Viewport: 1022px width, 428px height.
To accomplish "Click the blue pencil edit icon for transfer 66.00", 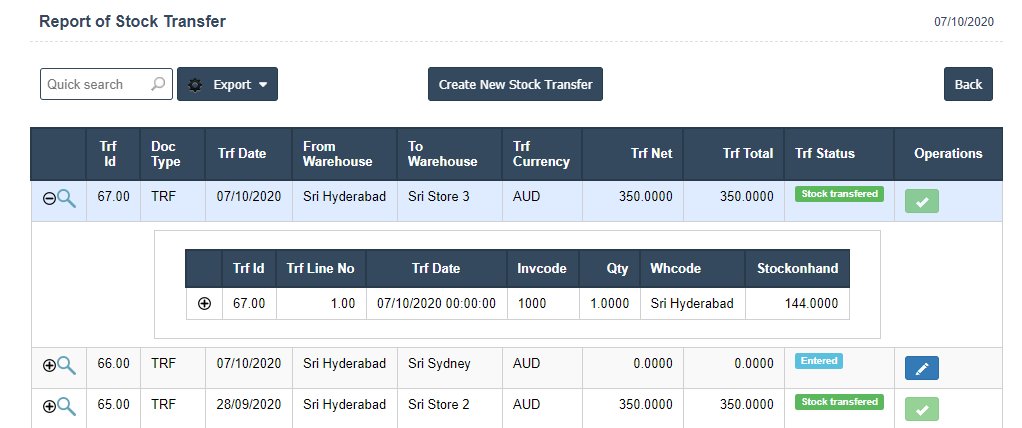I will (x=921, y=369).
